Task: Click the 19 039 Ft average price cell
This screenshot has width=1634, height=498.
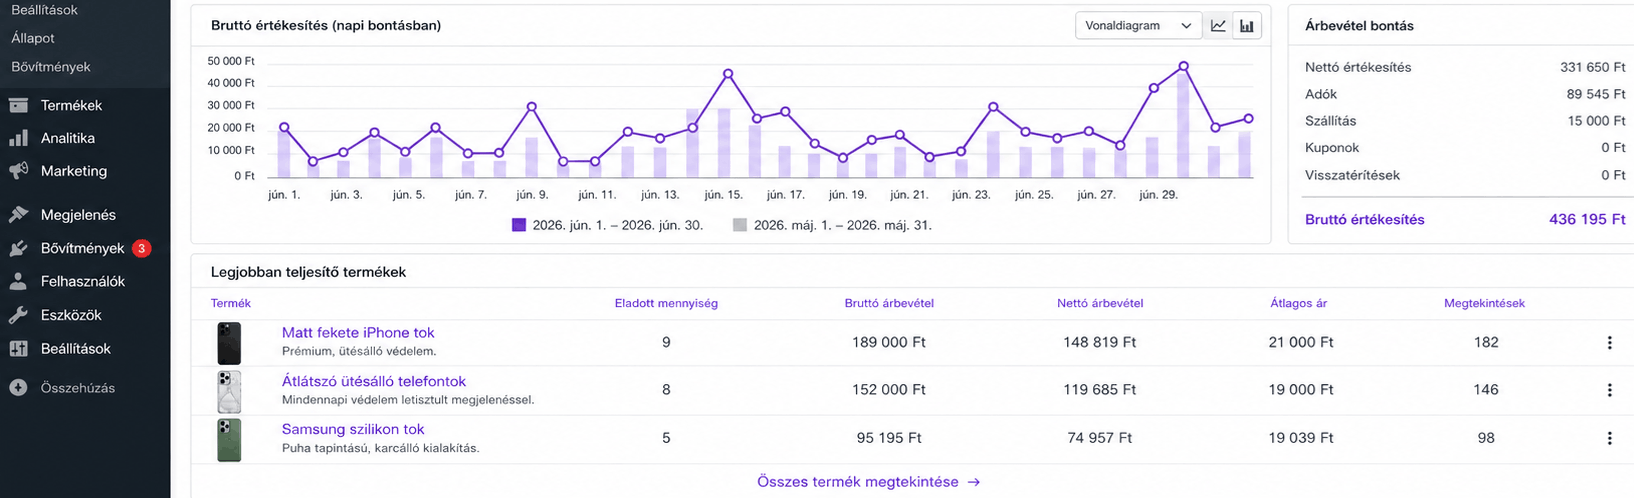Action: (1301, 438)
